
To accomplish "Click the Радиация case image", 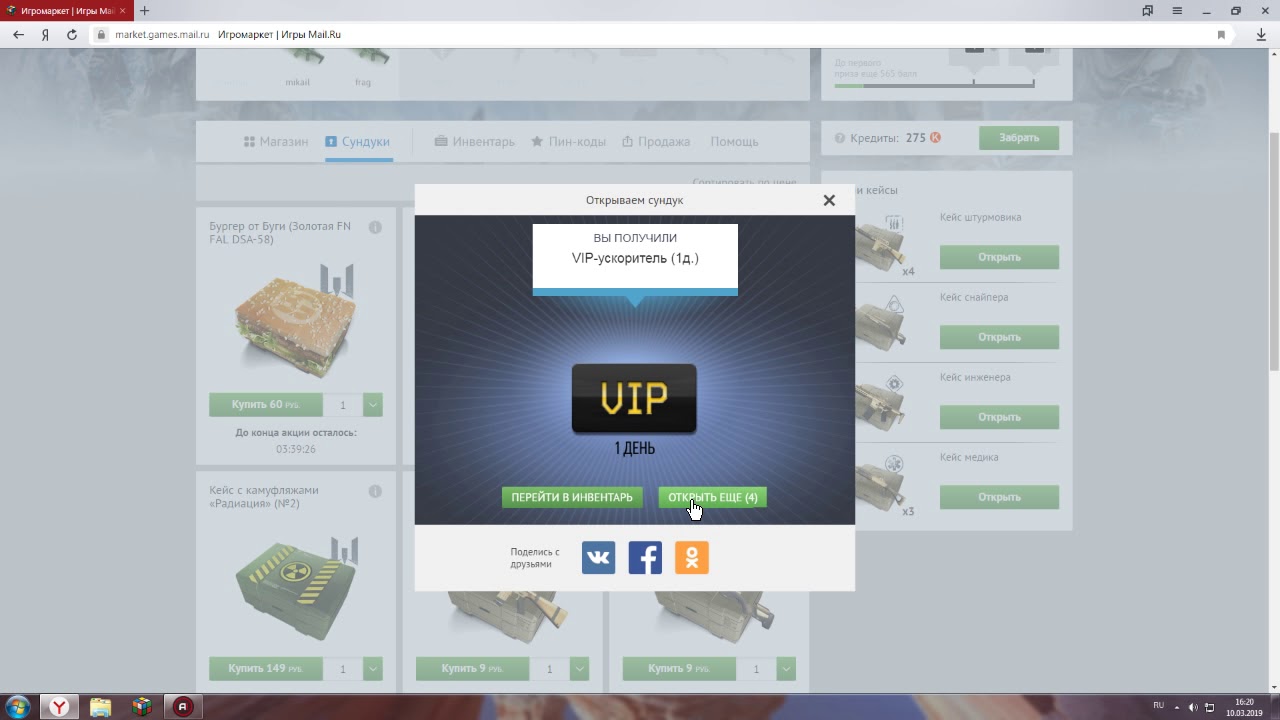I will pyautogui.click(x=297, y=587).
